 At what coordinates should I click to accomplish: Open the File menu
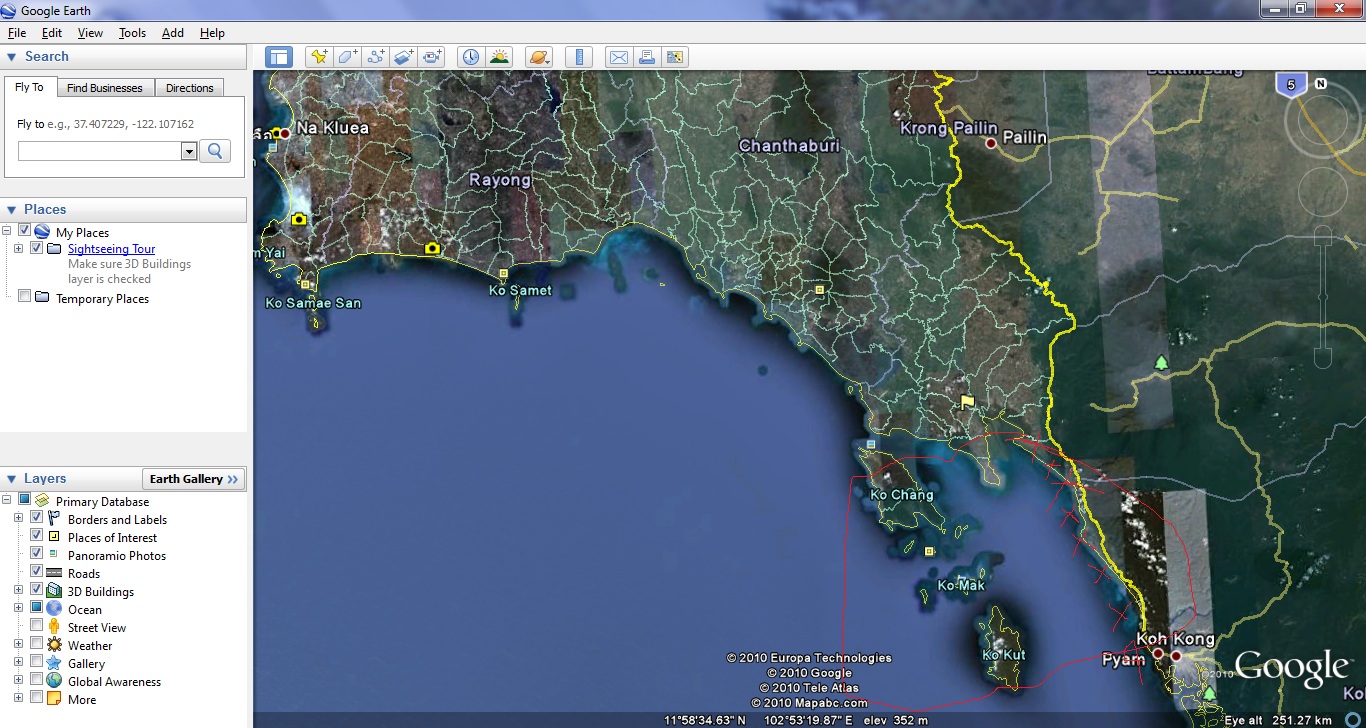point(17,33)
